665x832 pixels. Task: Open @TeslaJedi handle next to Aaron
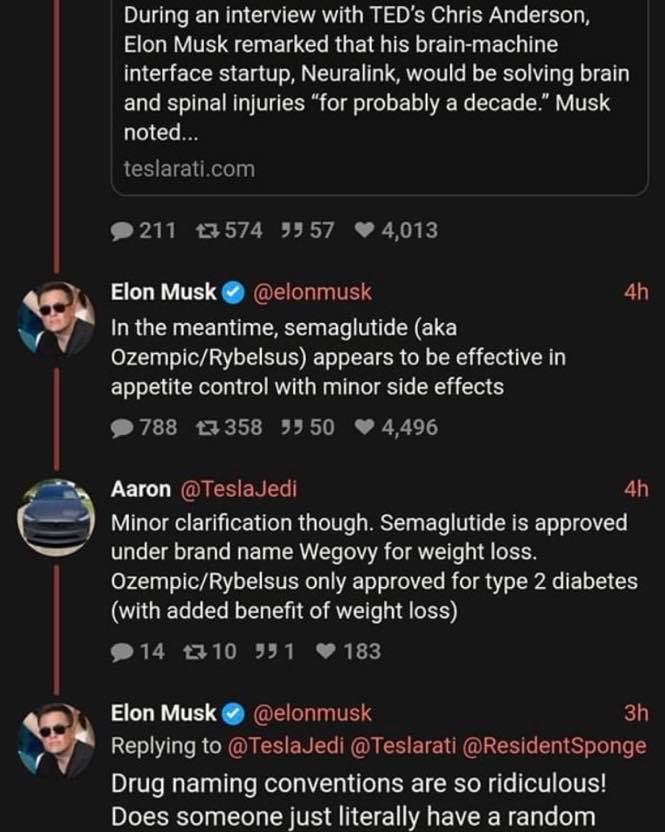coord(239,489)
